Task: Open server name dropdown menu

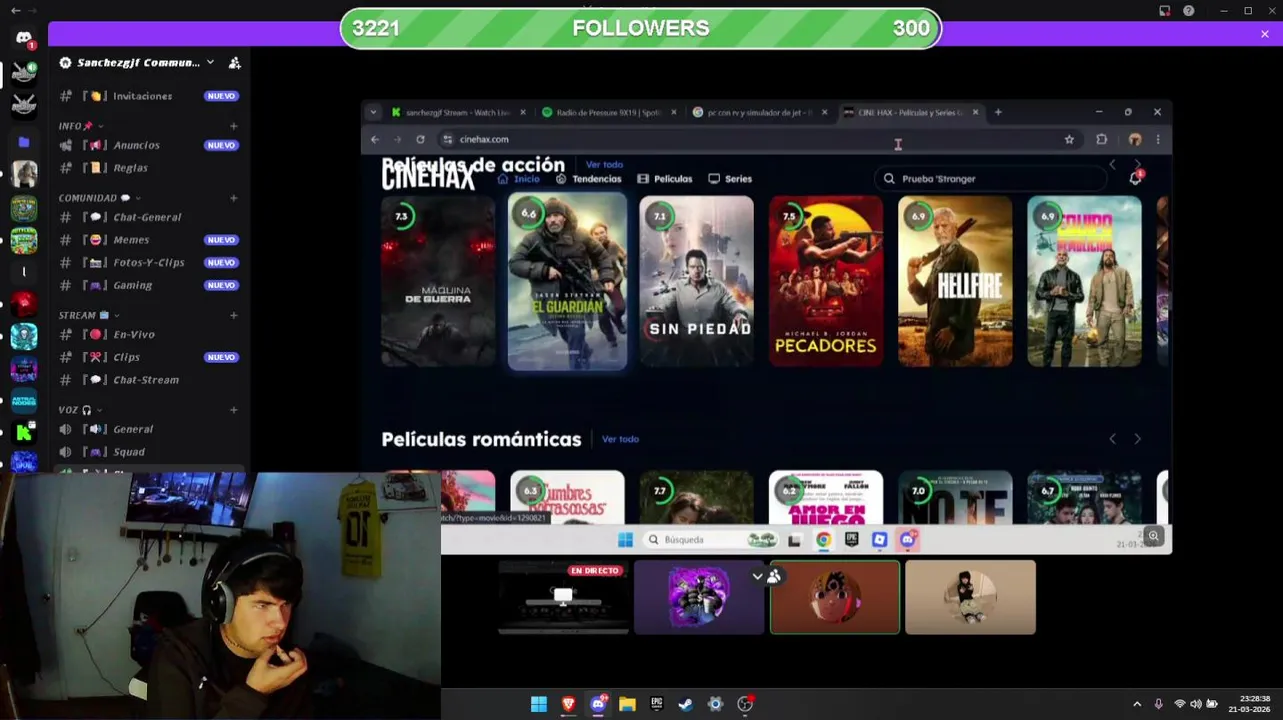Action: (x=210, y=62)
